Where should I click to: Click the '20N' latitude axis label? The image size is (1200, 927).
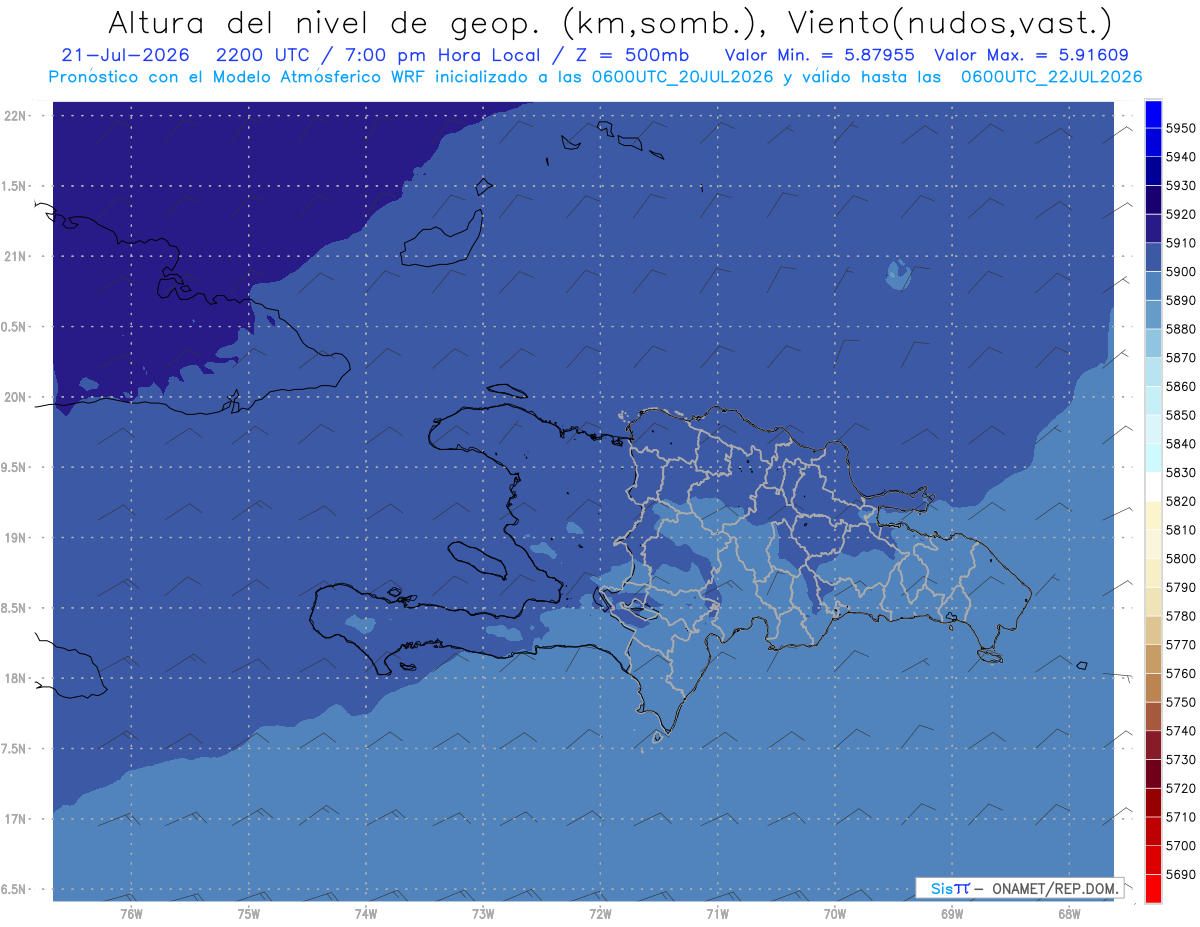[x=15, y=397]
